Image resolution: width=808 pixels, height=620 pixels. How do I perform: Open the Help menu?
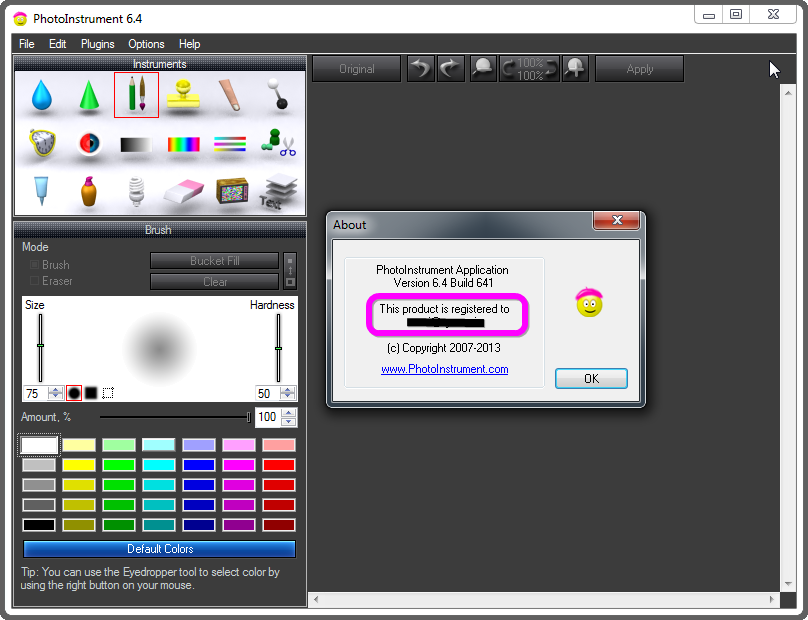click(x=190, y=44)
